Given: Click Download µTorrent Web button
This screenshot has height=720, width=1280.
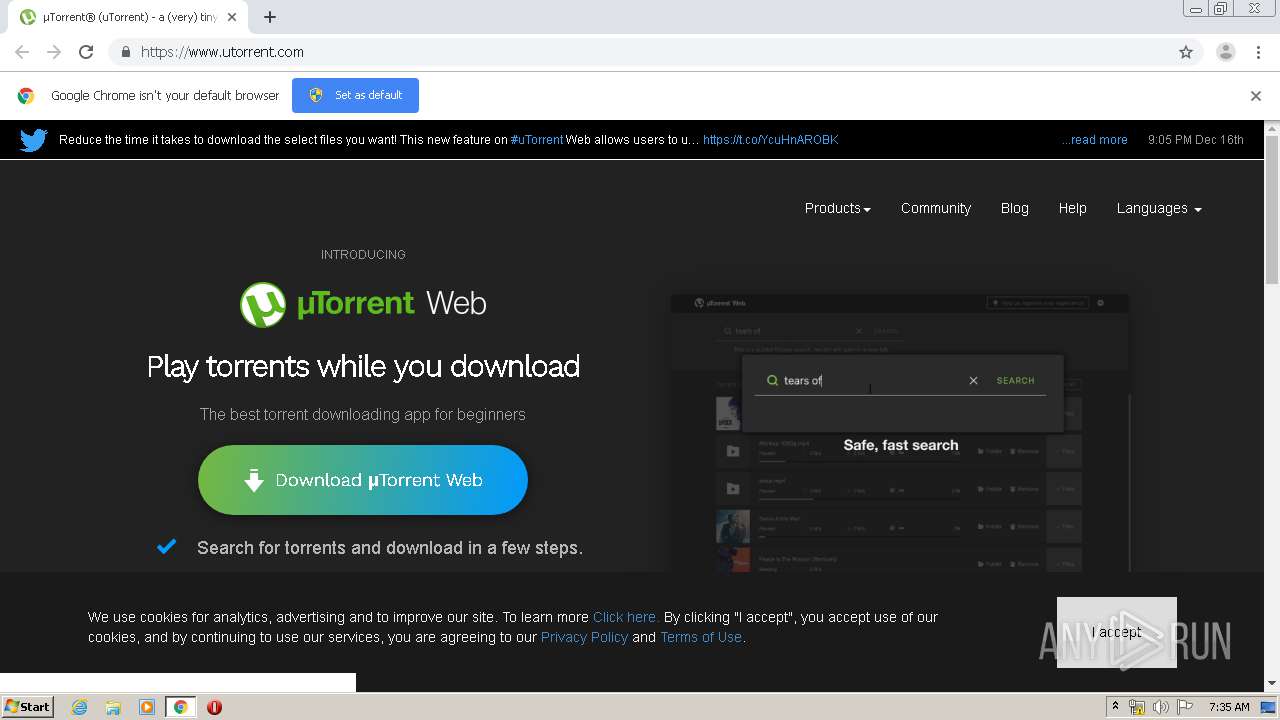Looking at the screenshot, I should 363,480.
